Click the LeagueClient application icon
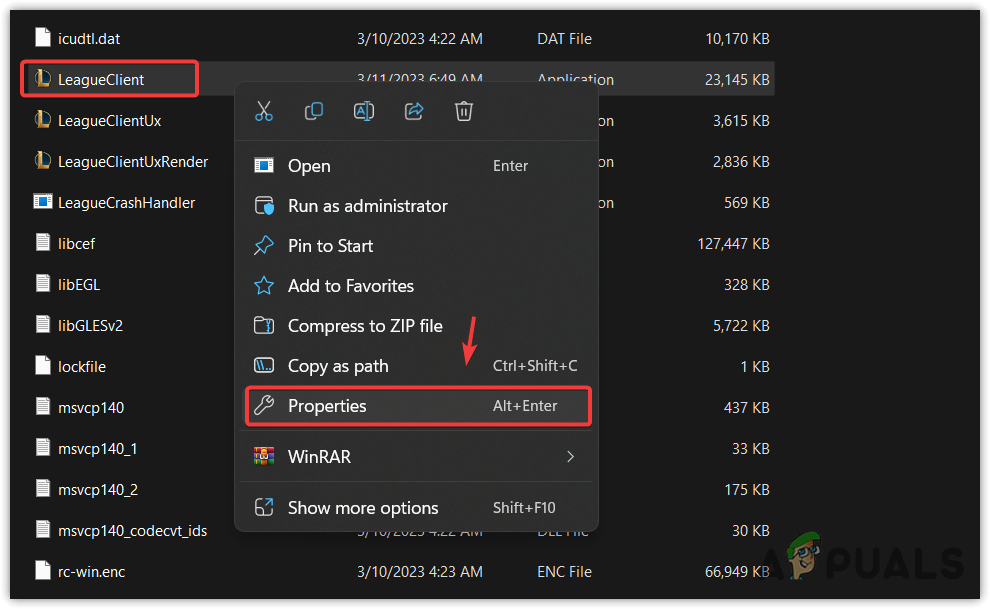 (x=42, y=79)
